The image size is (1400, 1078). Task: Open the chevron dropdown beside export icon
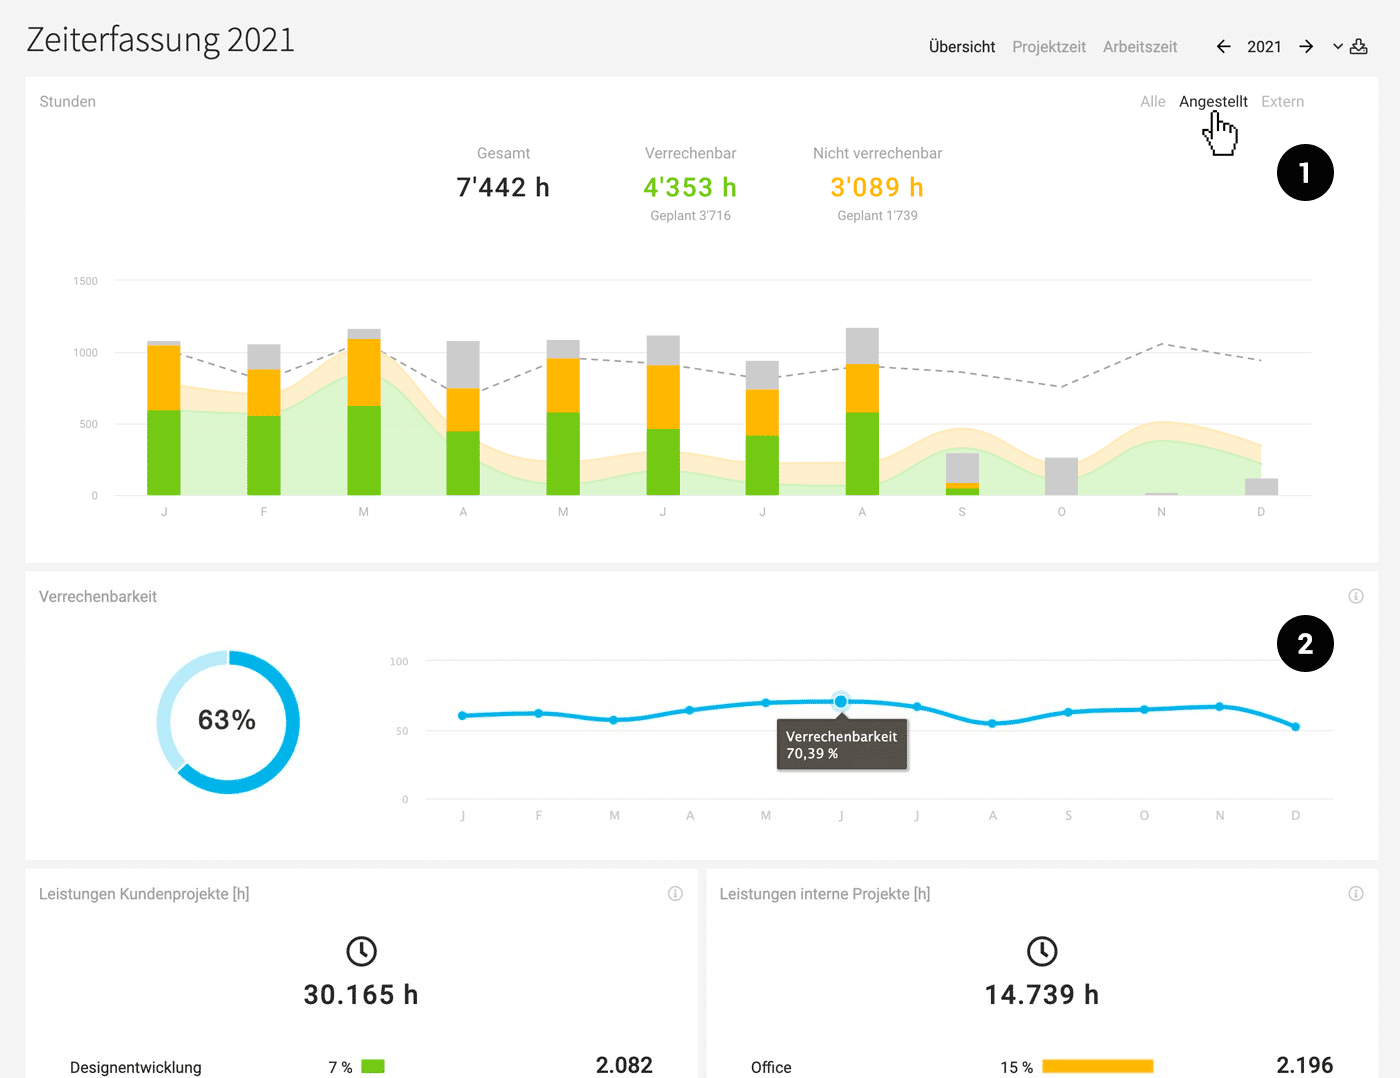tap(1338, 47)
